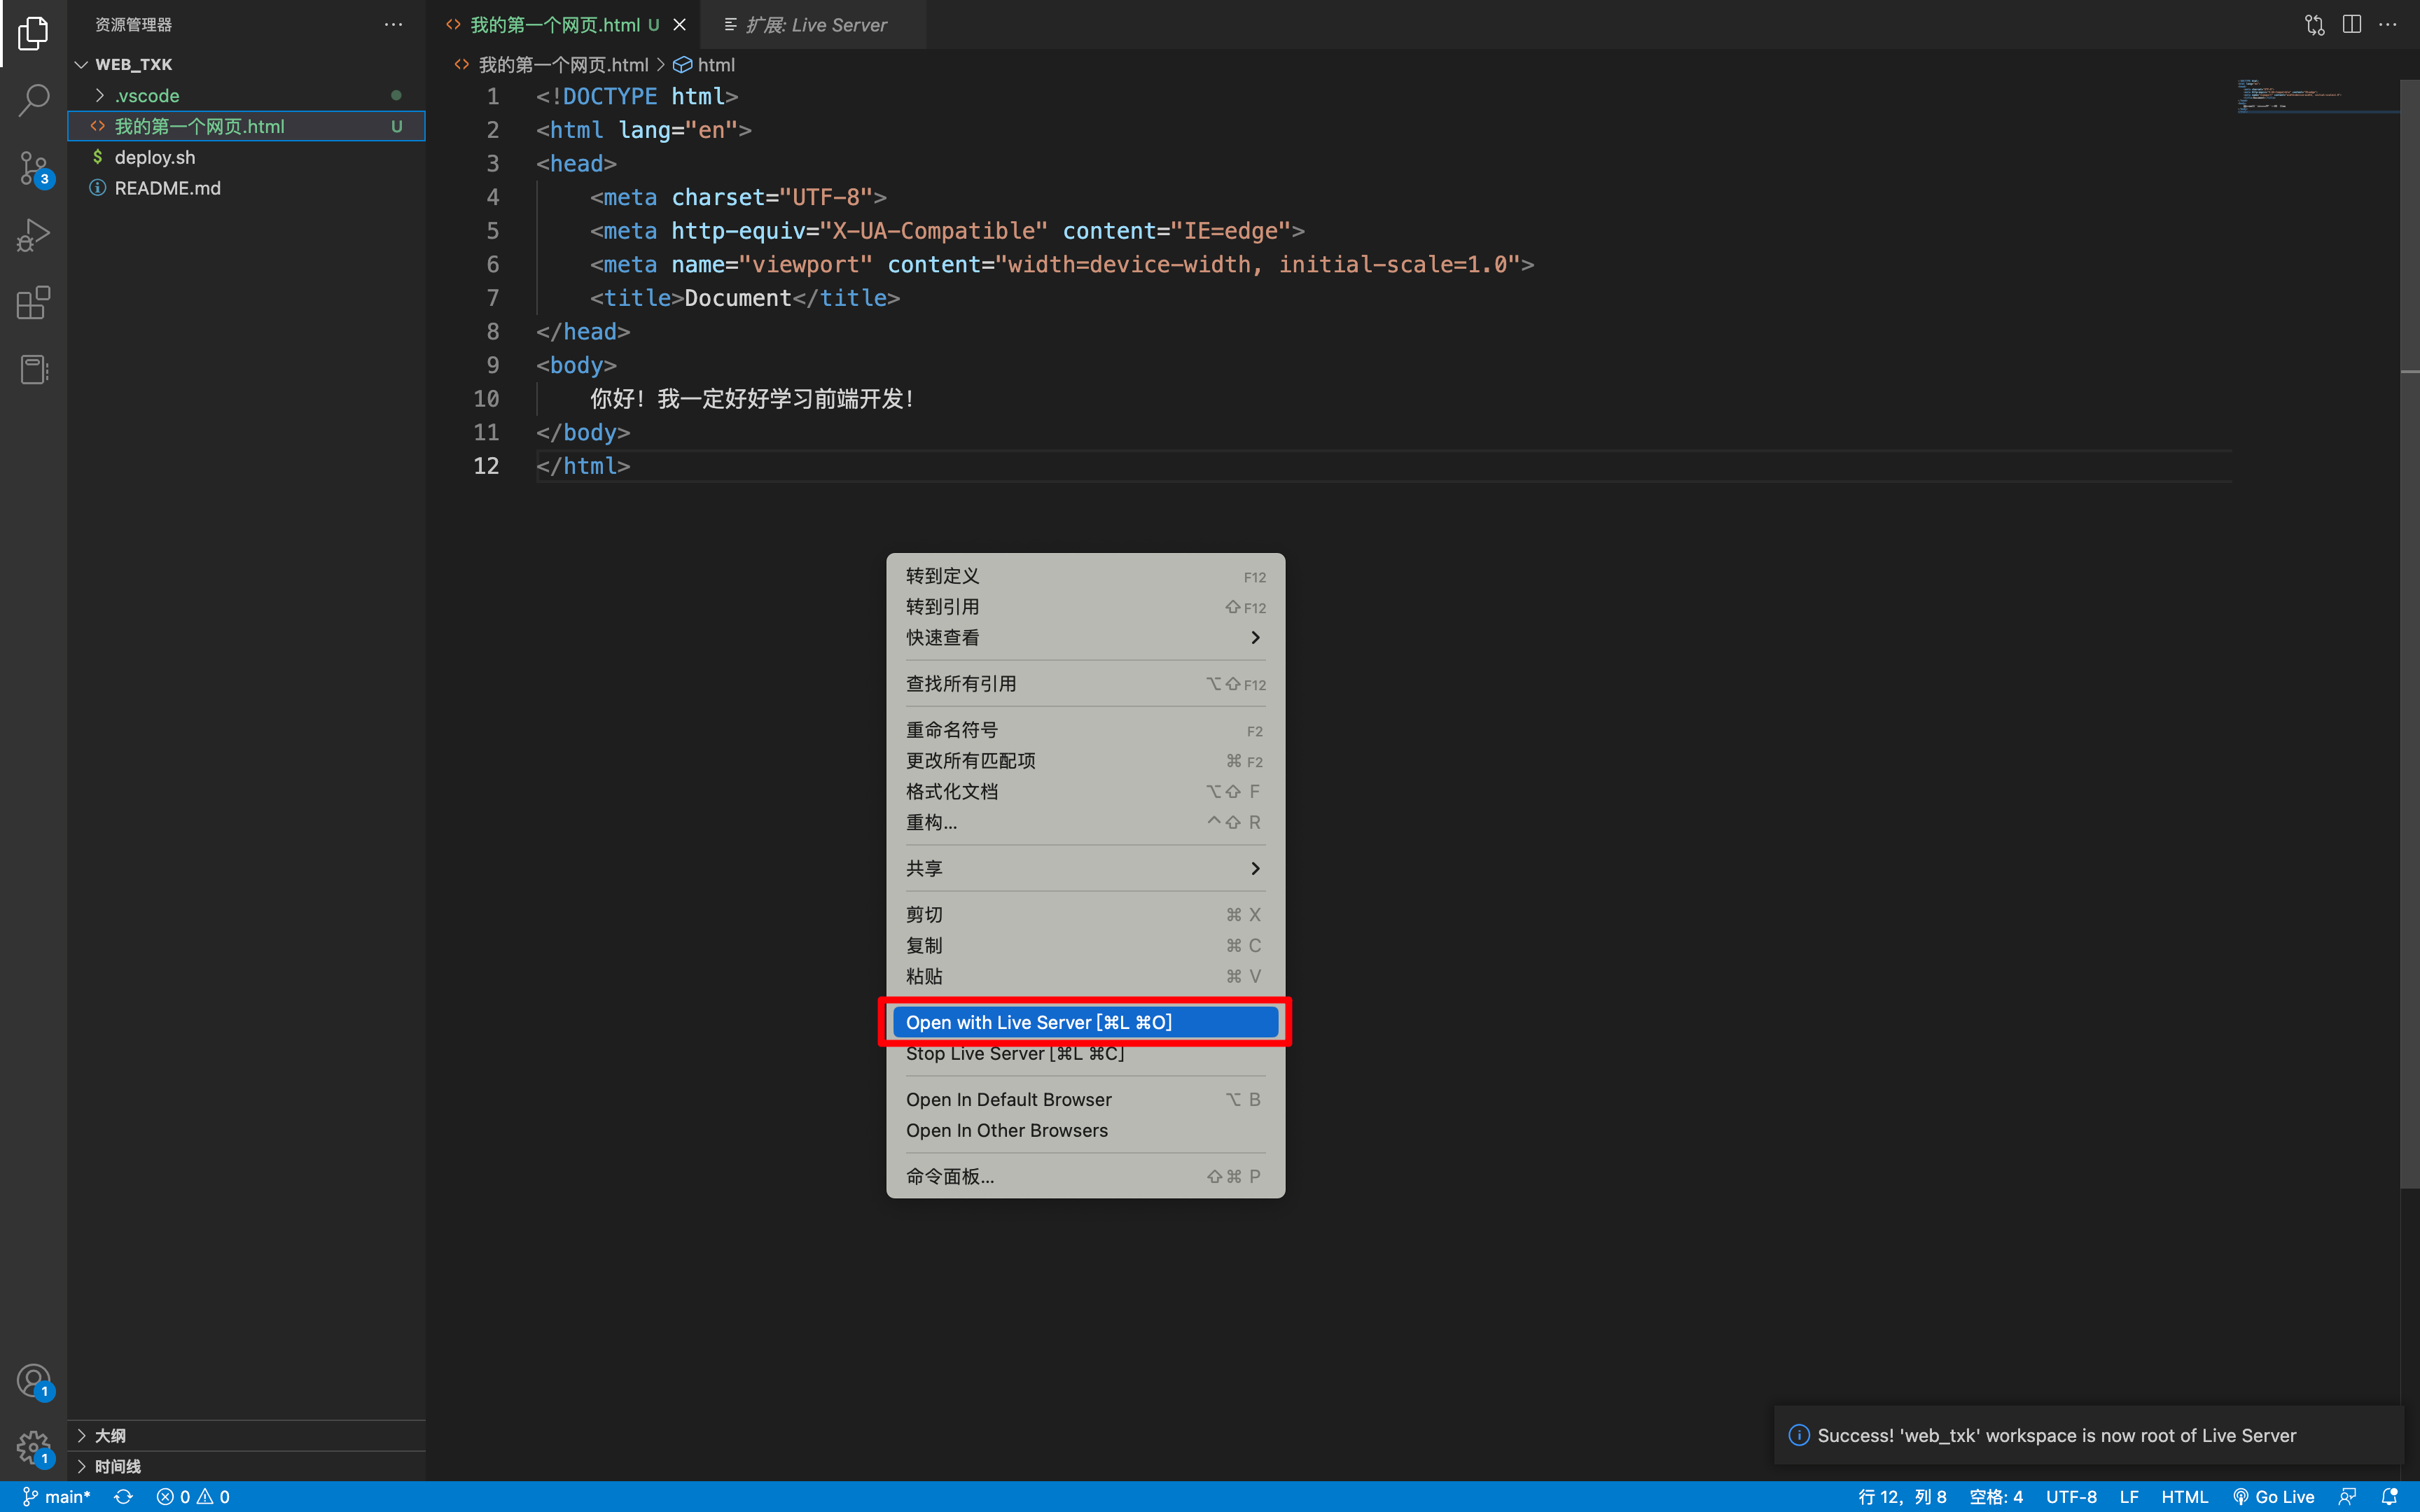Open the Search view icon
The height and width of the screenshot is (1512, 2420).
tap(33, 99)
